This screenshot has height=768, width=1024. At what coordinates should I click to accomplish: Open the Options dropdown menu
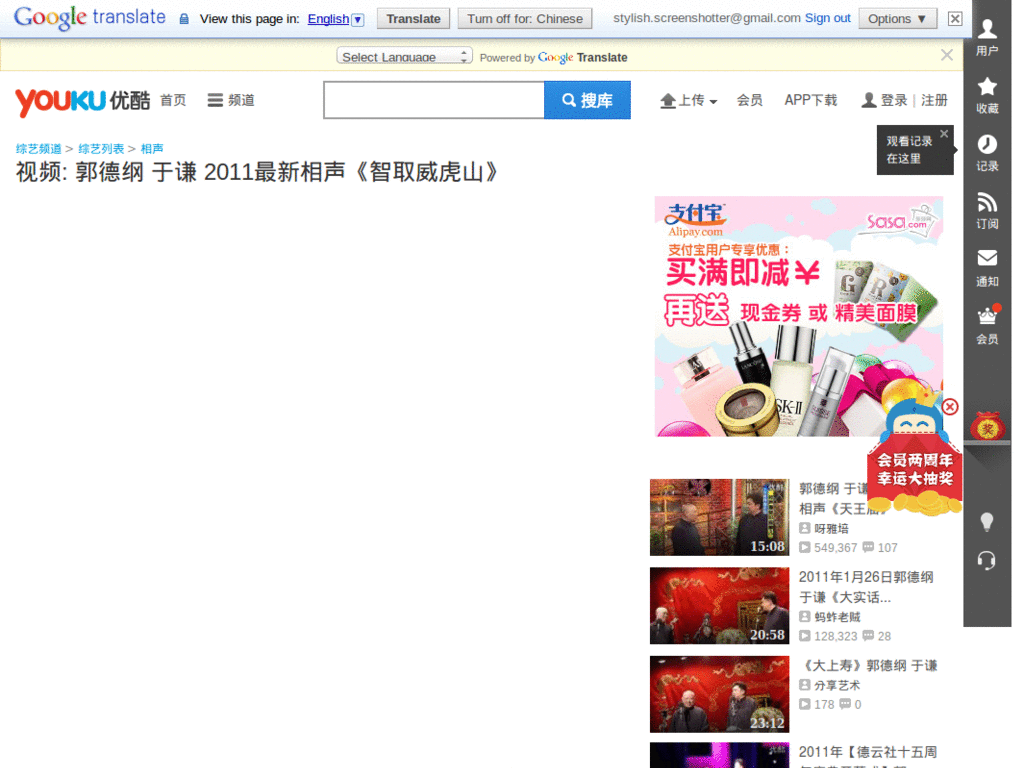coord(897,18)
